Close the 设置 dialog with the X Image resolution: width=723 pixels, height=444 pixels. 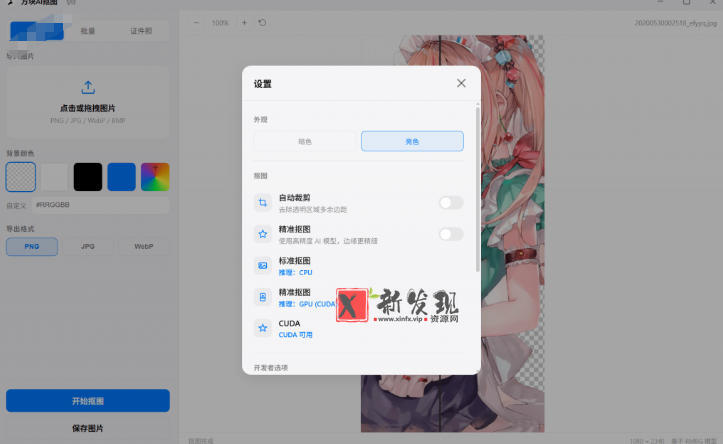tap(461, 83)
